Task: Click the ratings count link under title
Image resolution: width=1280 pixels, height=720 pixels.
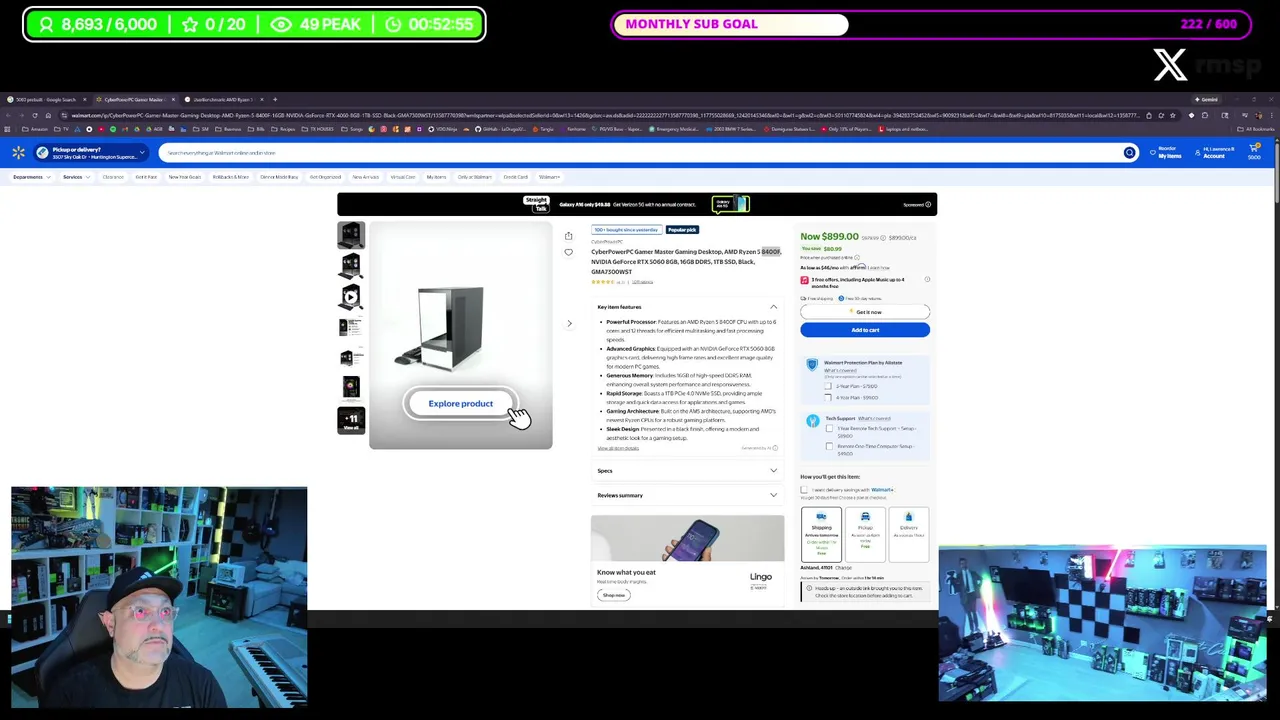Action: click(642, 282)
